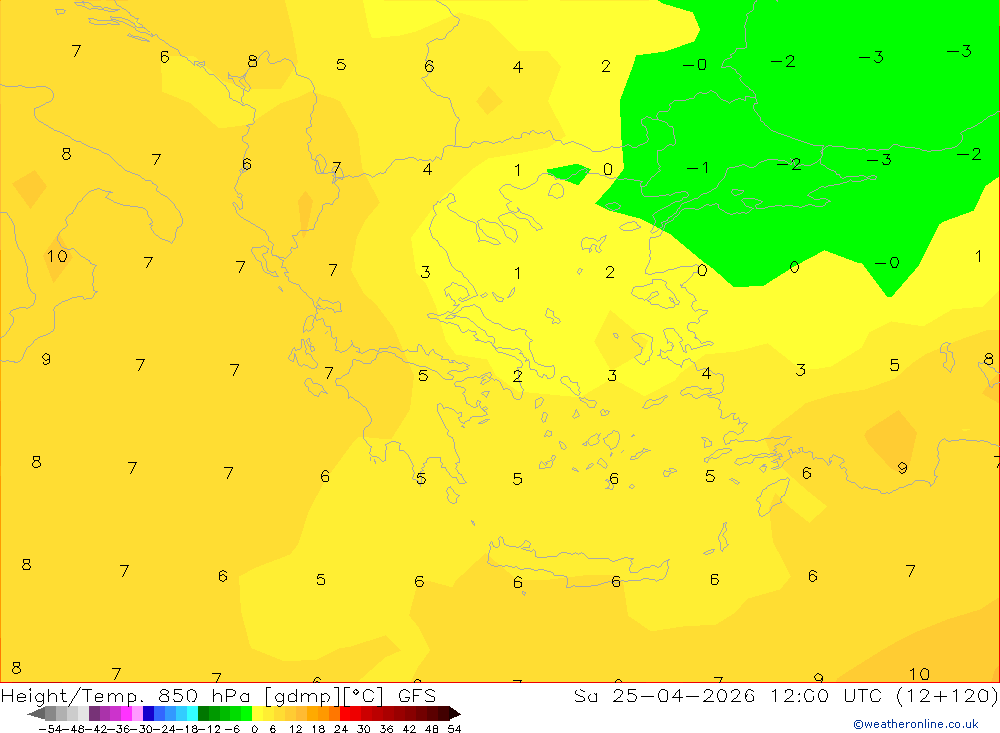Click the '0' color scale label
This screenshot has width=1000, height=733.
[254, 729]
